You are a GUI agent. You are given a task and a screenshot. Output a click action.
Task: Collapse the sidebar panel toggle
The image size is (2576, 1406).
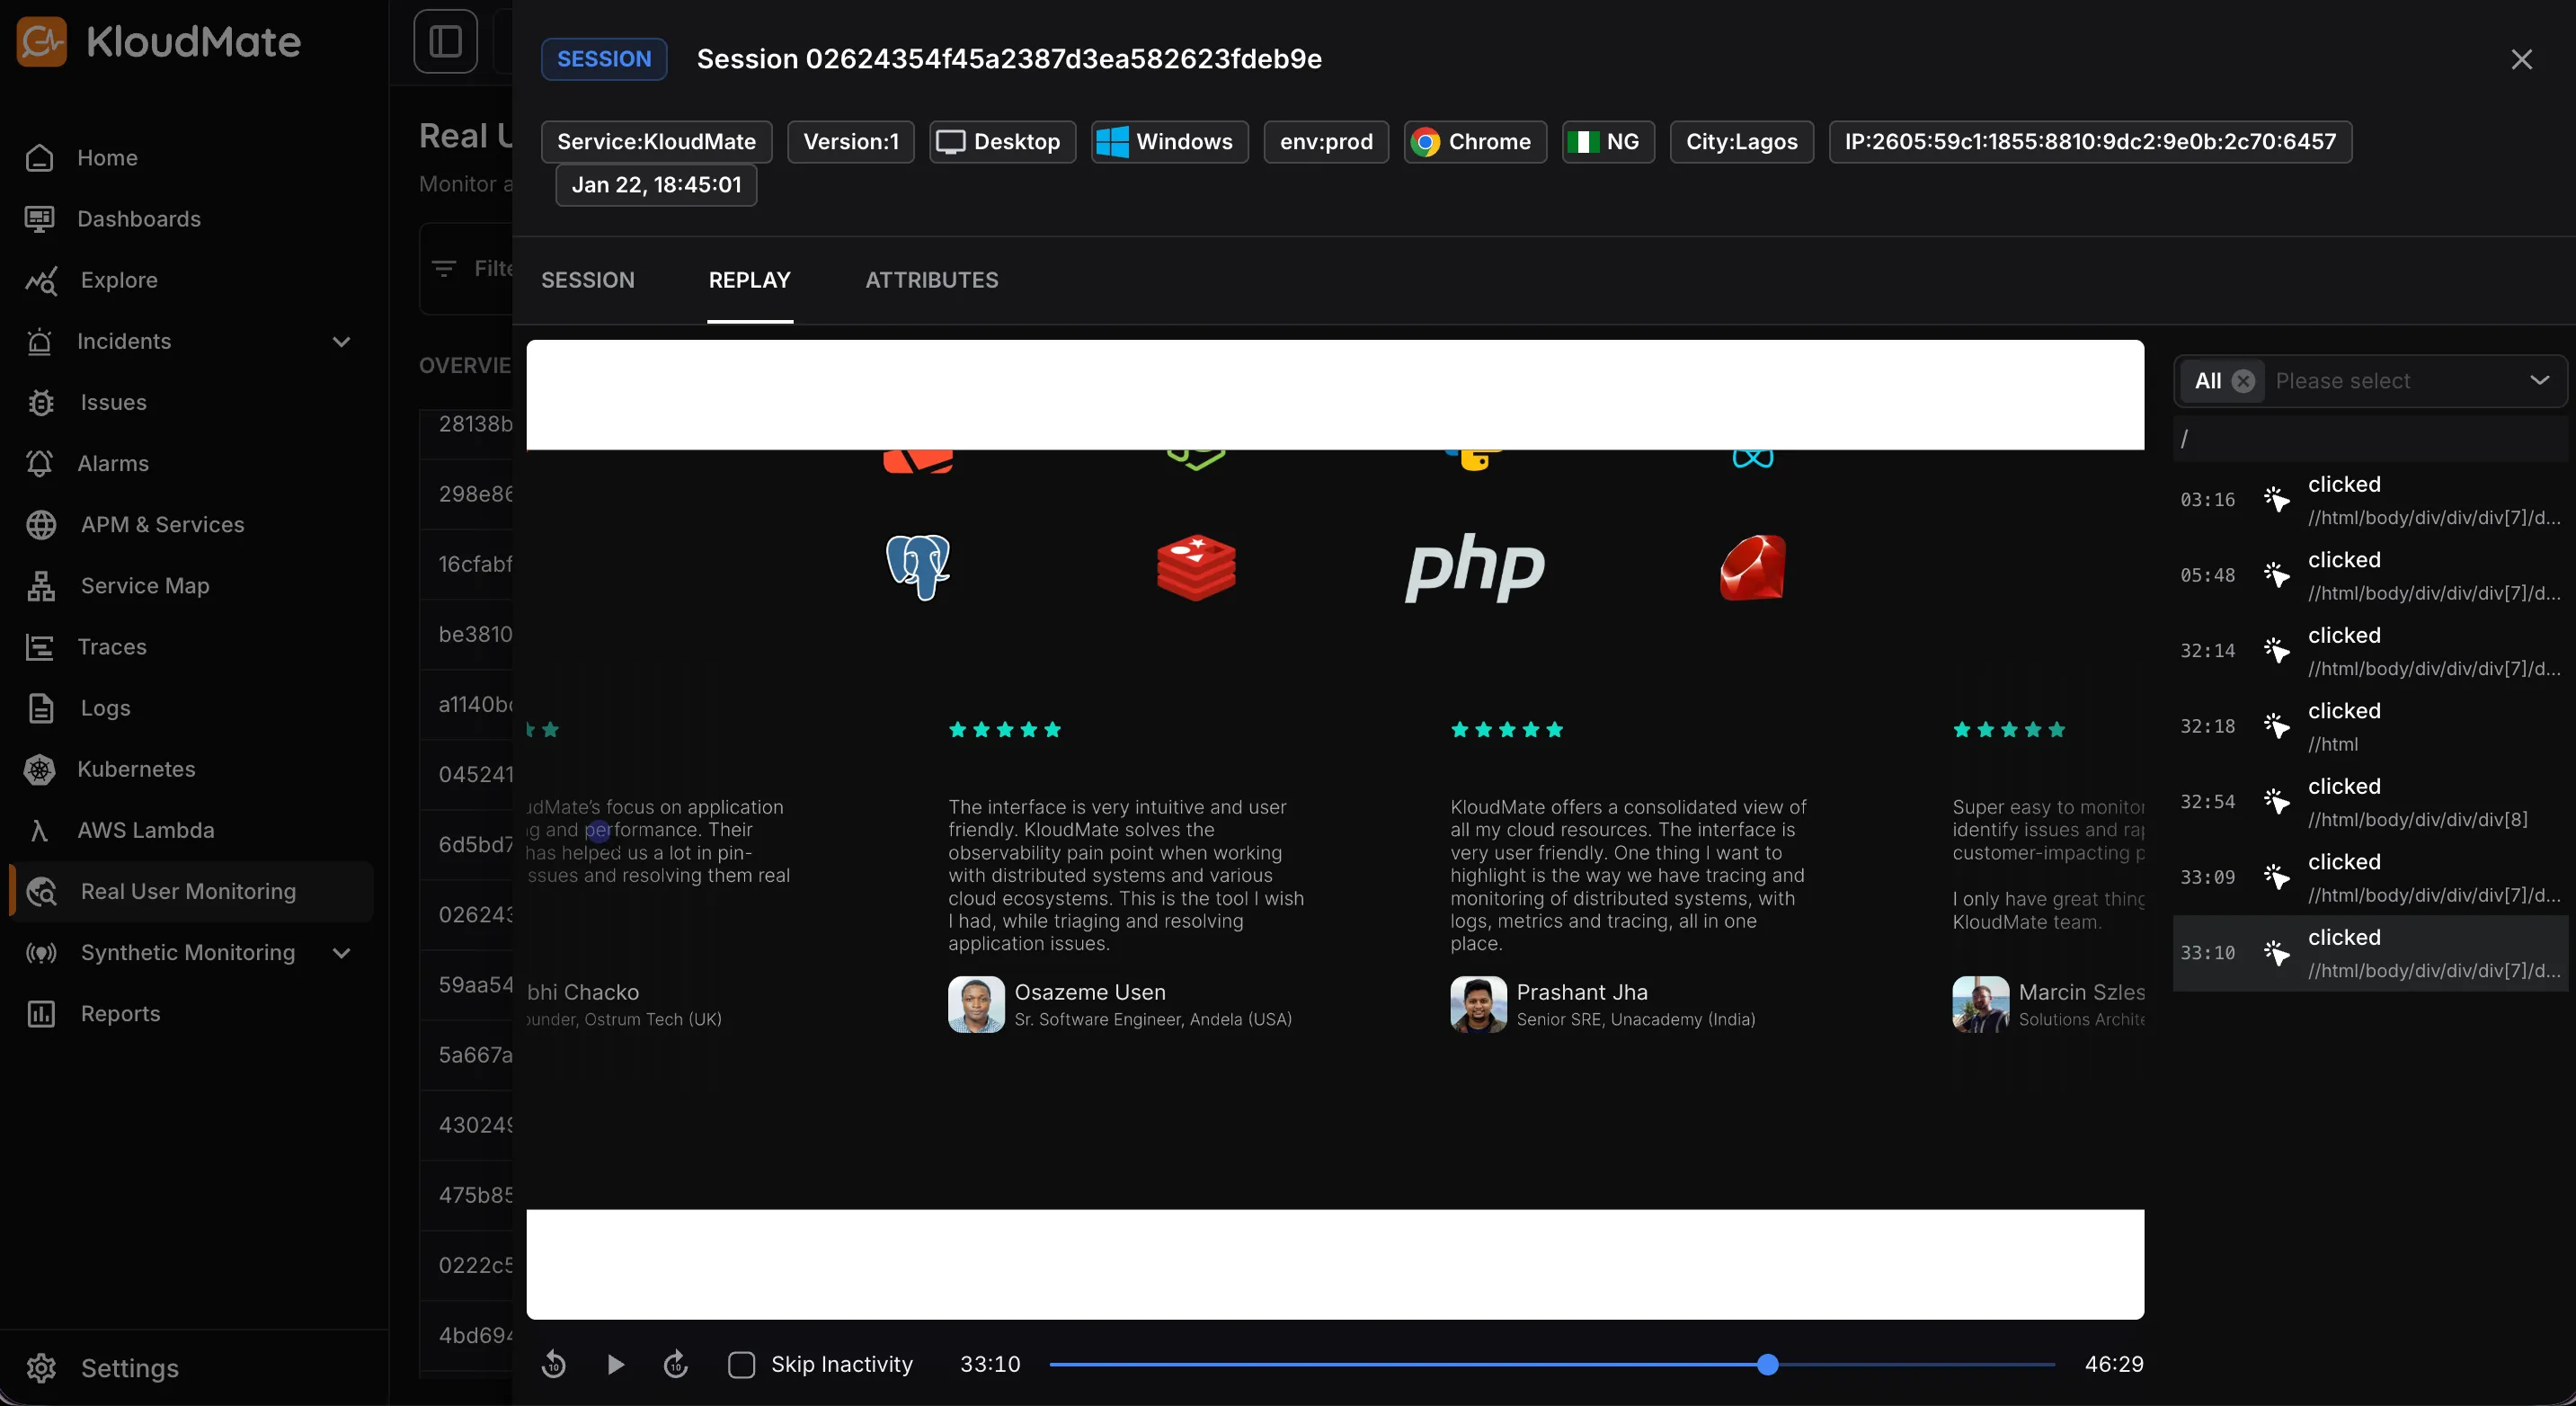445,41
